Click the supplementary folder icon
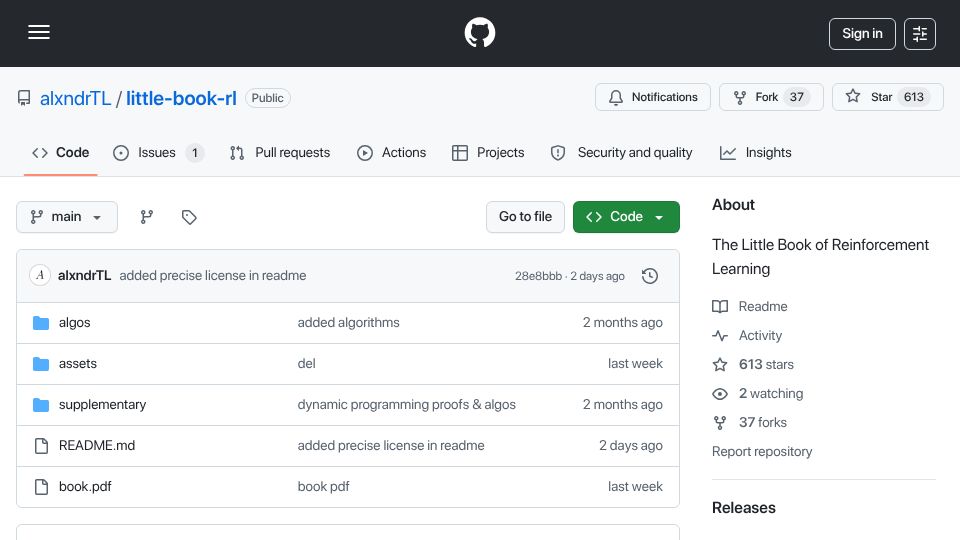The width and height of the screenshot is (960, 540). pyautogui.click(x=41, y=405)
